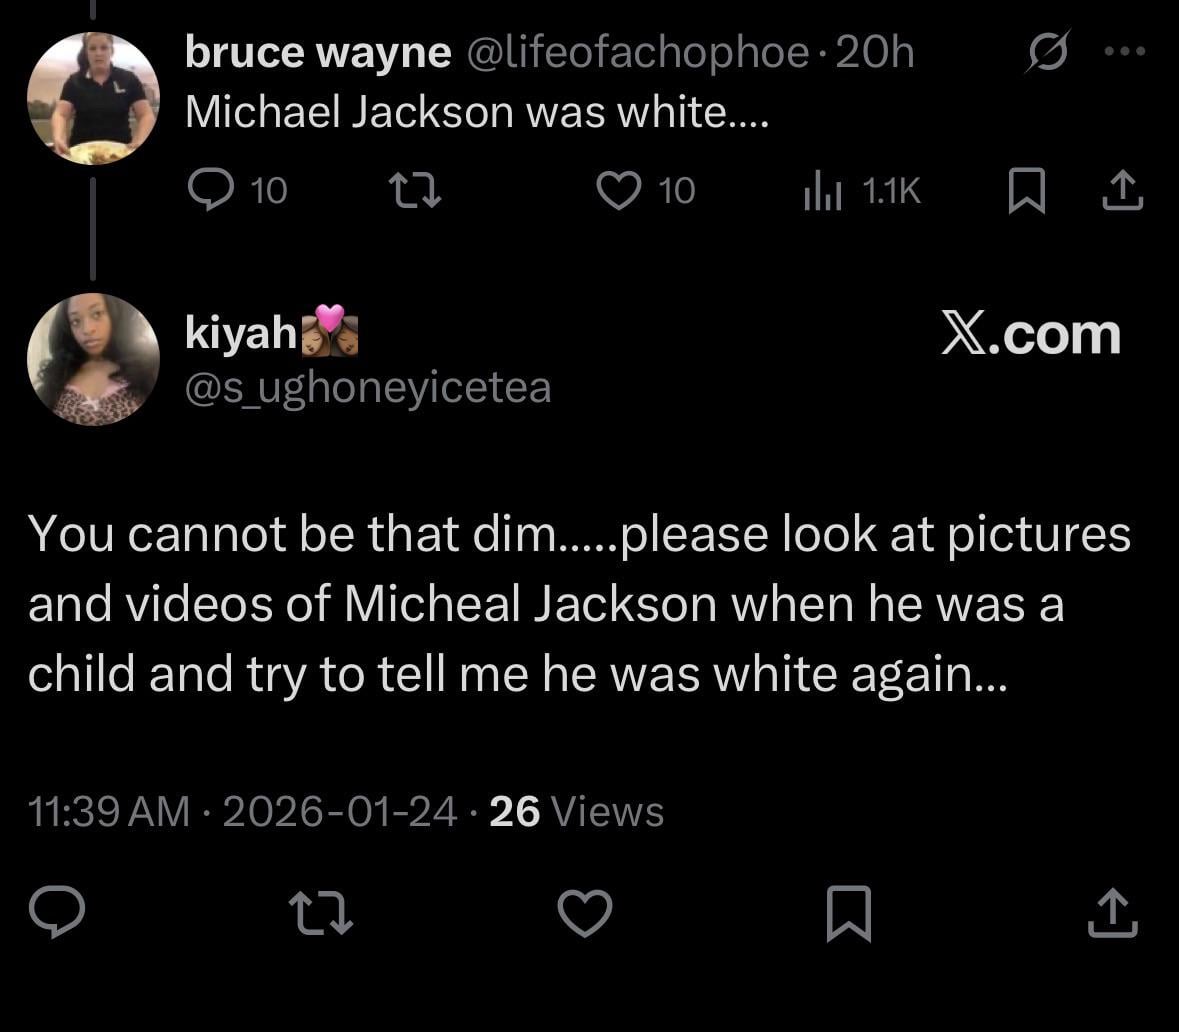Bookmark kiyah's reply tweet
Screen dimensions: 1179x1032
[x=849, y=913]
